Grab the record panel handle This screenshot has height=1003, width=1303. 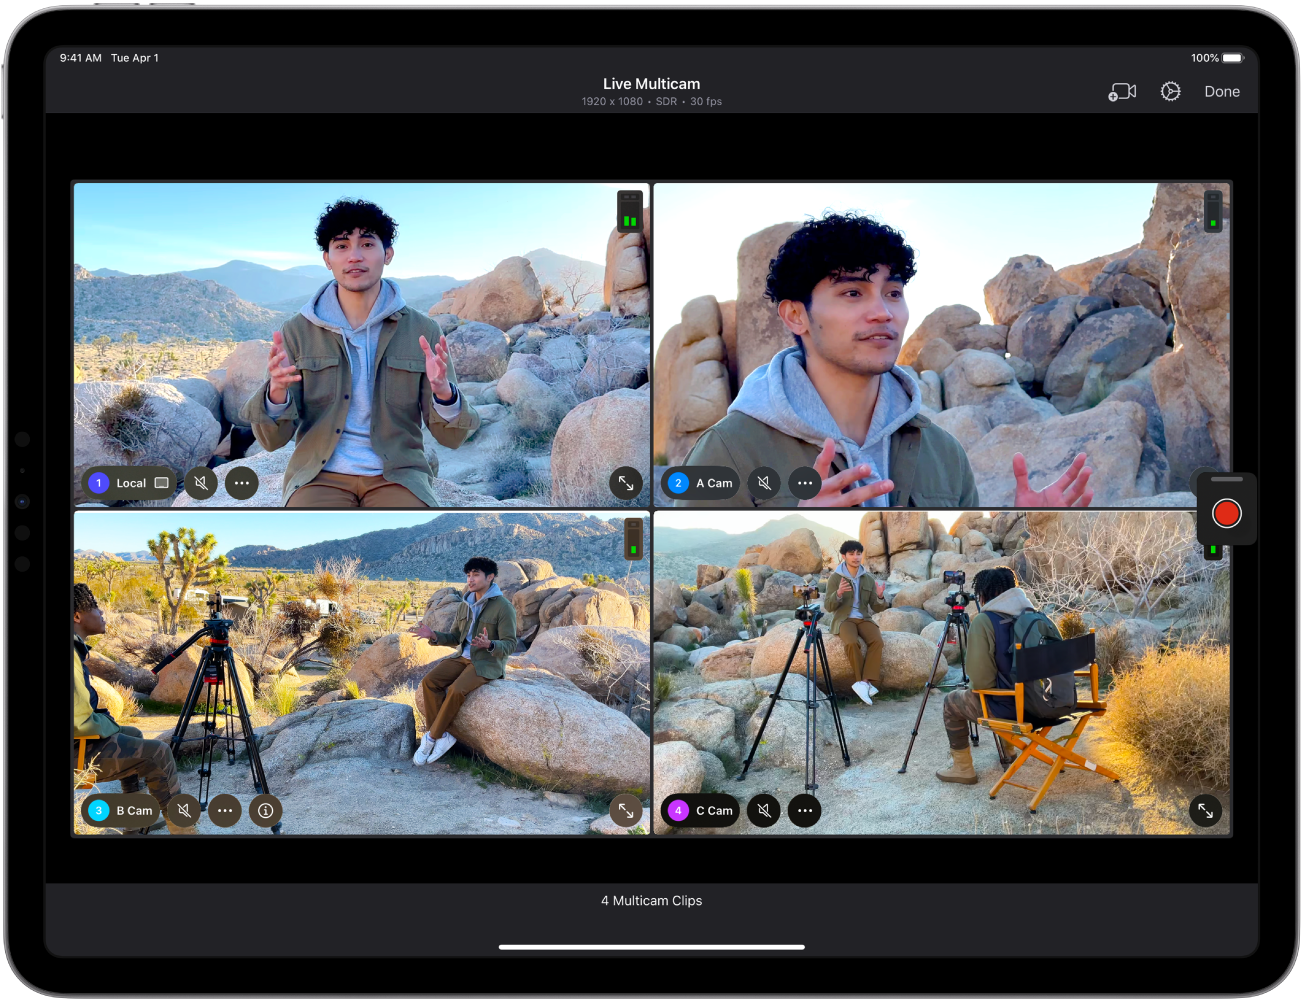[1226, 478]
